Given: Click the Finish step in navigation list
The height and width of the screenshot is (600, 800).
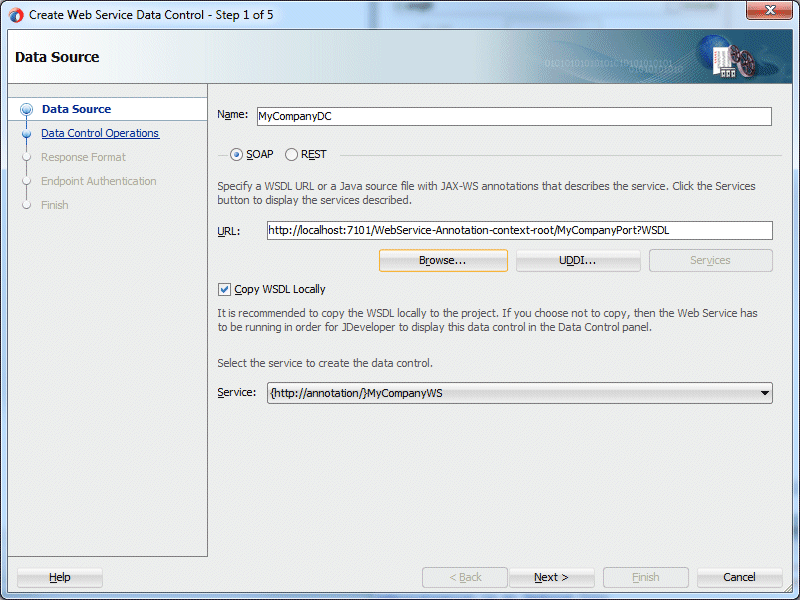Looking at the screenshot, I should (x=55, y=205).
